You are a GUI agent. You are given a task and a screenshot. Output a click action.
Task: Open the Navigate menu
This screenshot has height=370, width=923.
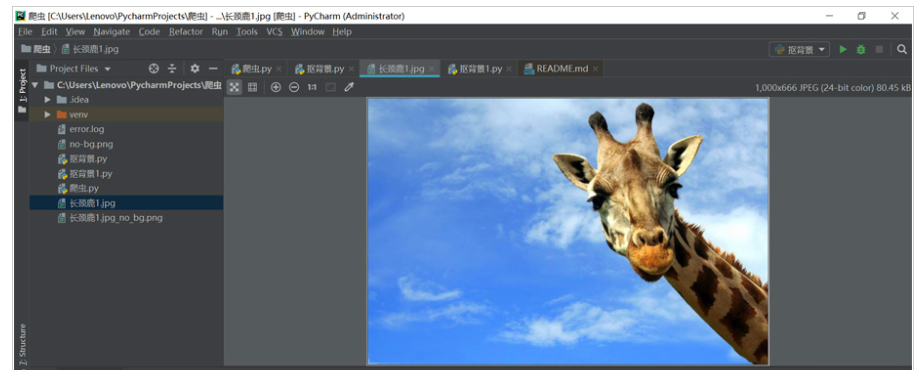(111, 32)
